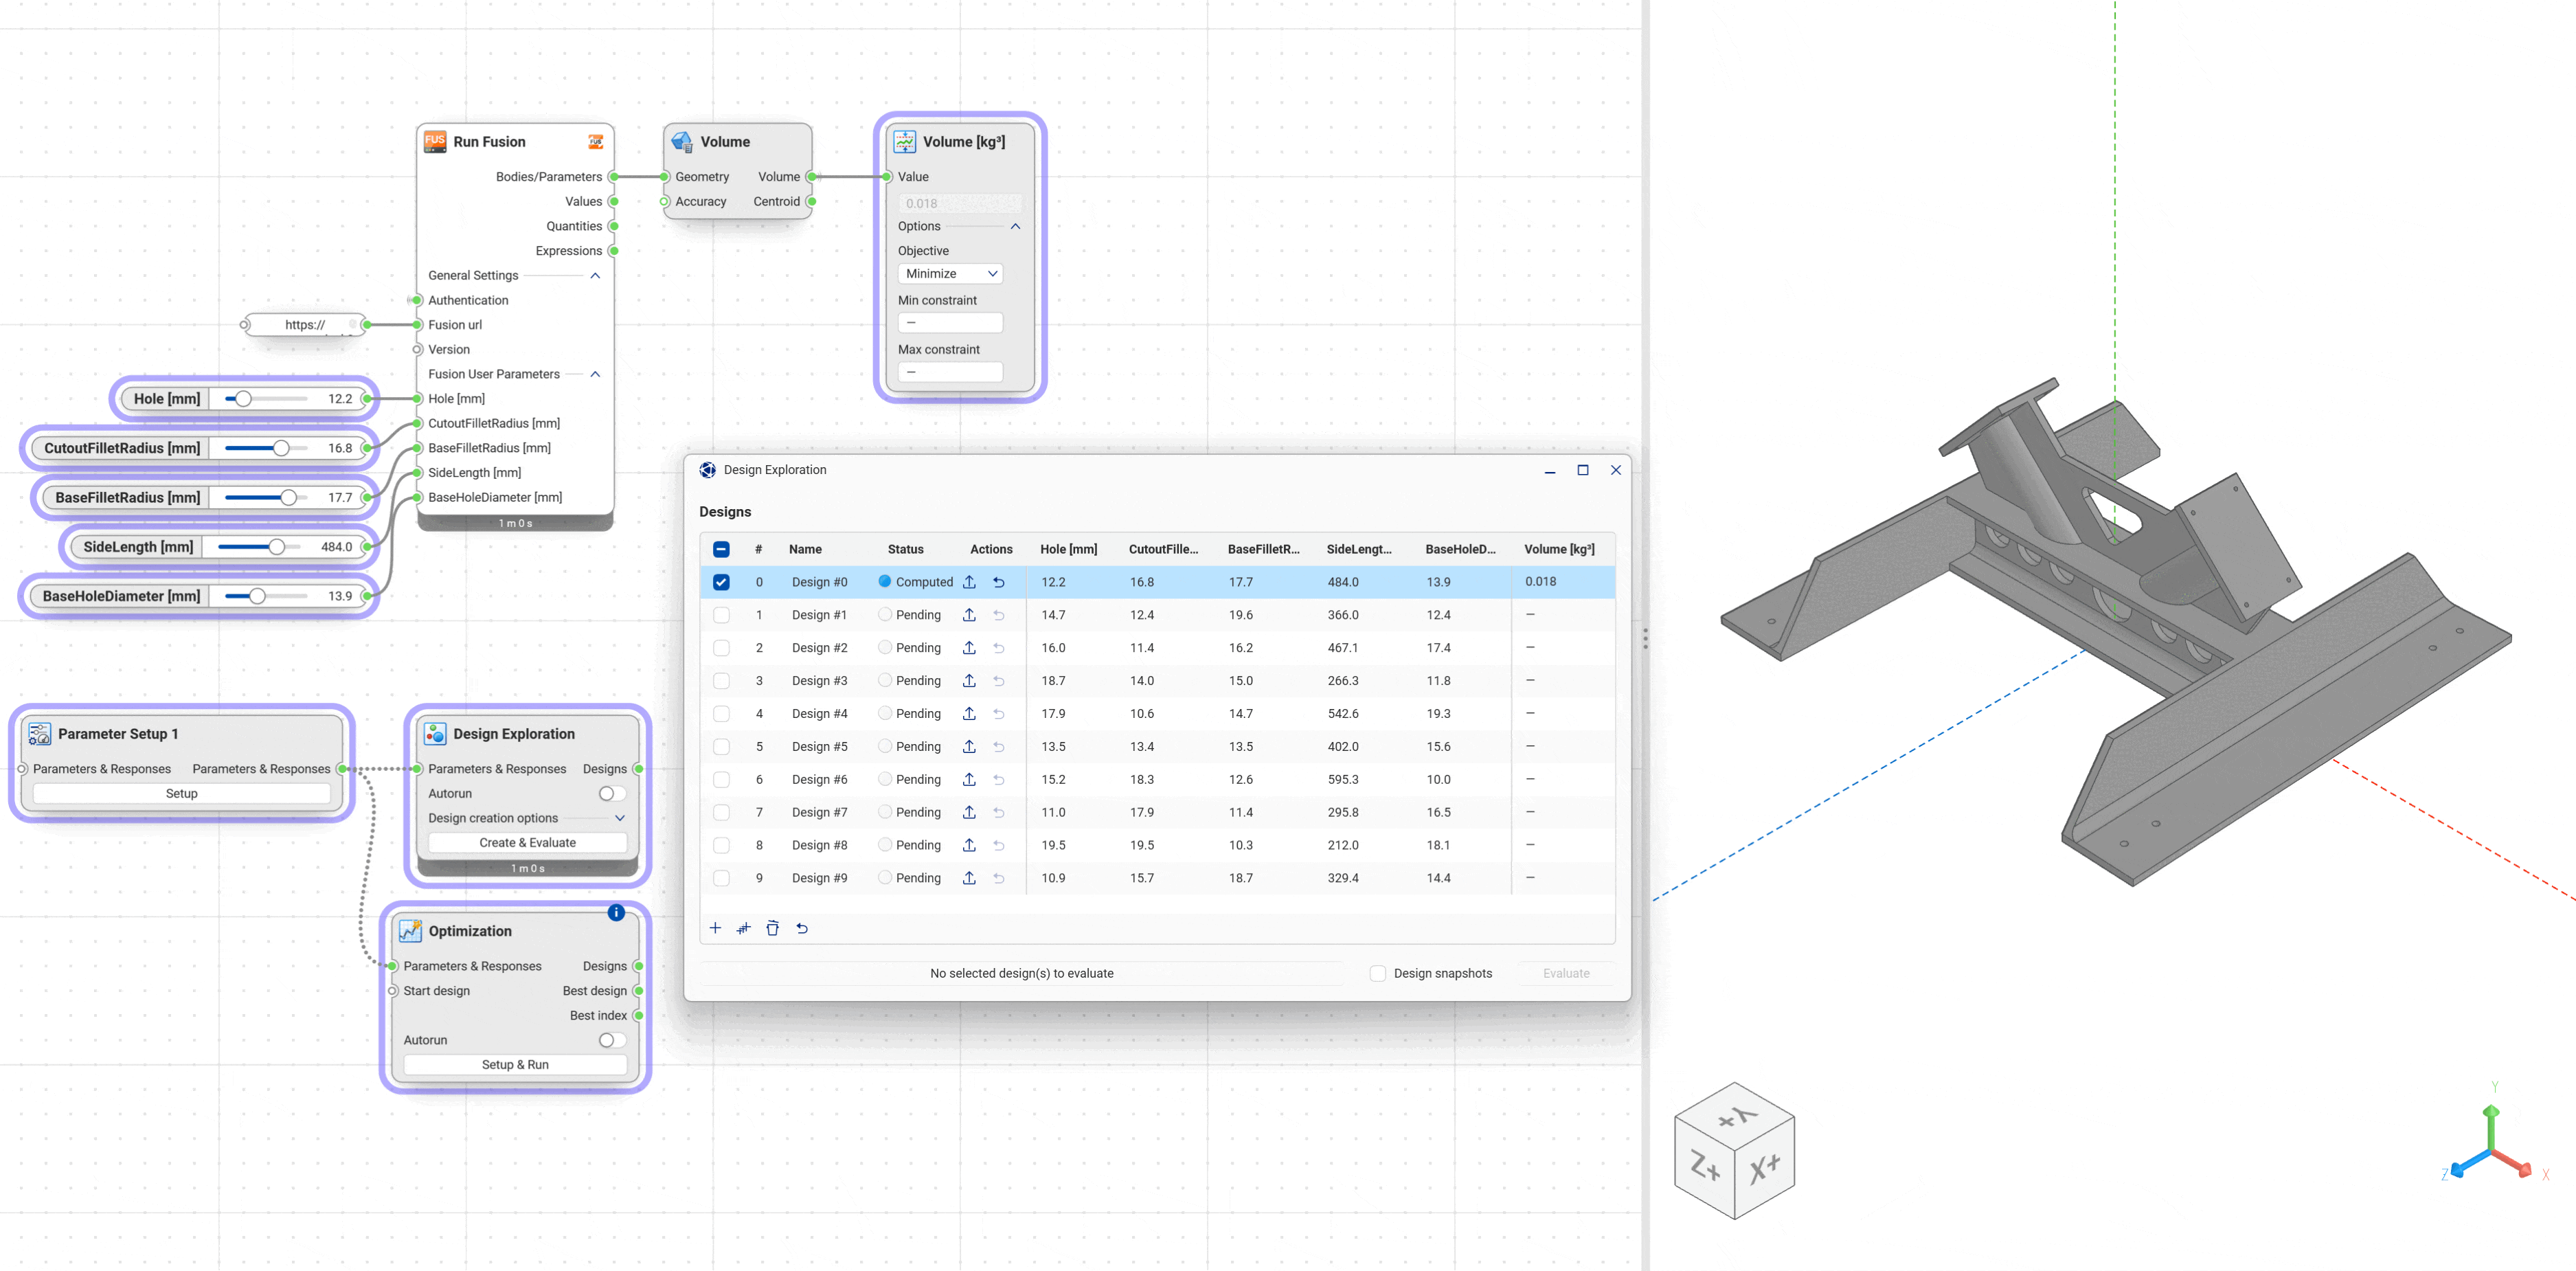
Task: Click the Optimization node info badge
Action: (x=616, y=912)
